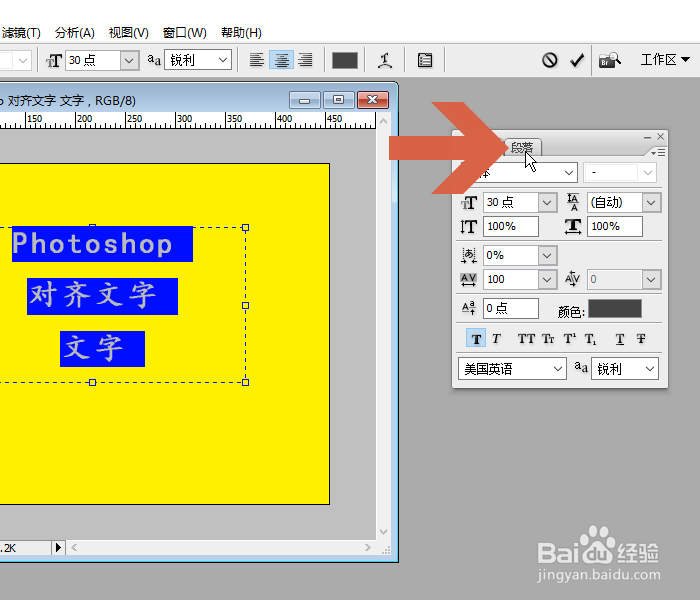The image size is (700, 600).
Task: Click the horizontal scrollbar right arrow
Action: [x=368, y=547]
